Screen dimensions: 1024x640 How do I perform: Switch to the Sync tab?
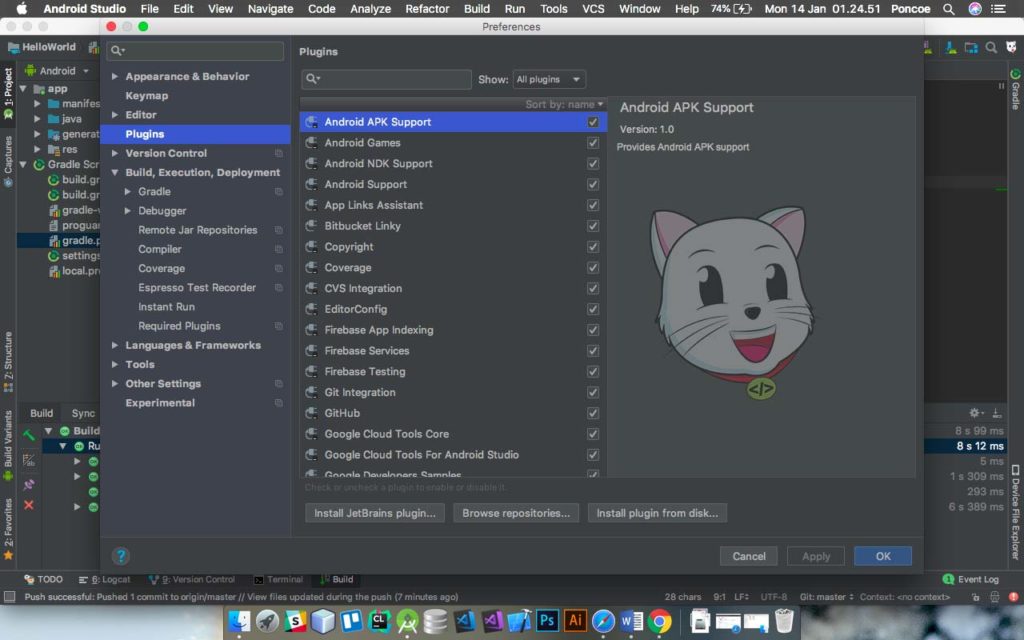[83, 413]
